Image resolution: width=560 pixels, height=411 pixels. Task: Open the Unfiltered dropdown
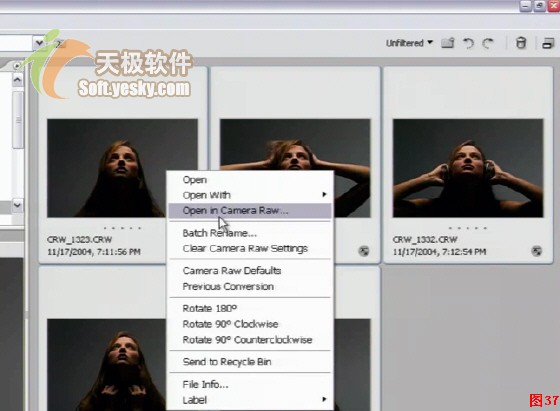(409, 43)
